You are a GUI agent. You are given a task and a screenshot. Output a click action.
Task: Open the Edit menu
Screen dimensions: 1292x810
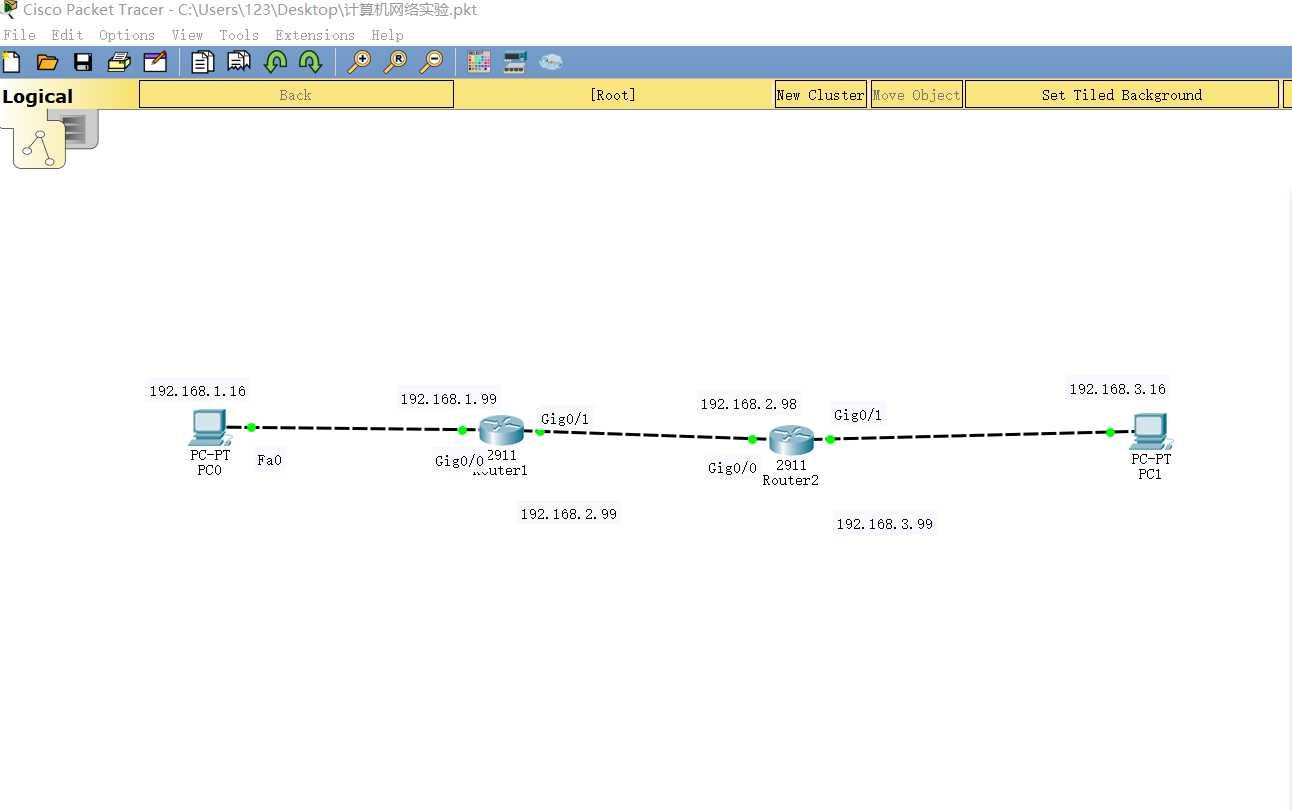coord(67,35)
